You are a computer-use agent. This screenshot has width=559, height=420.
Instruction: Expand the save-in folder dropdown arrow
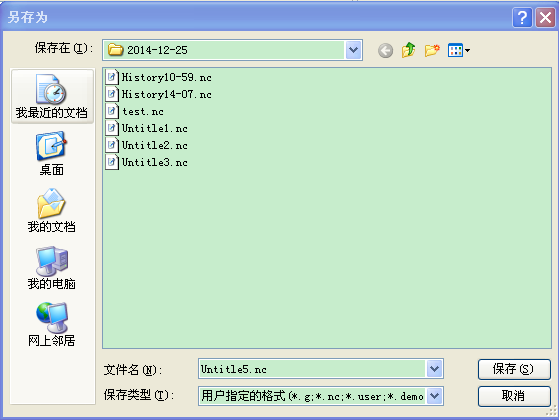point(353,50)
